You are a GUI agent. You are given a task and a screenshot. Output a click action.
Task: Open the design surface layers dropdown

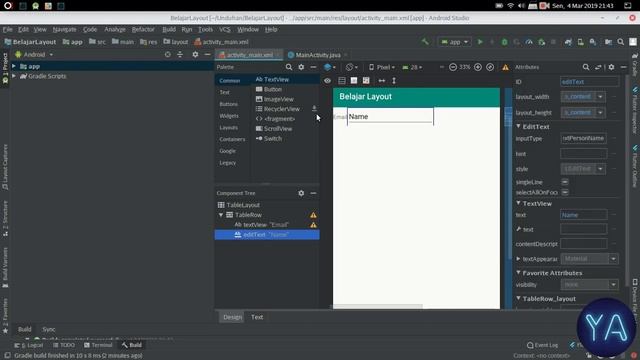(330, 67)
